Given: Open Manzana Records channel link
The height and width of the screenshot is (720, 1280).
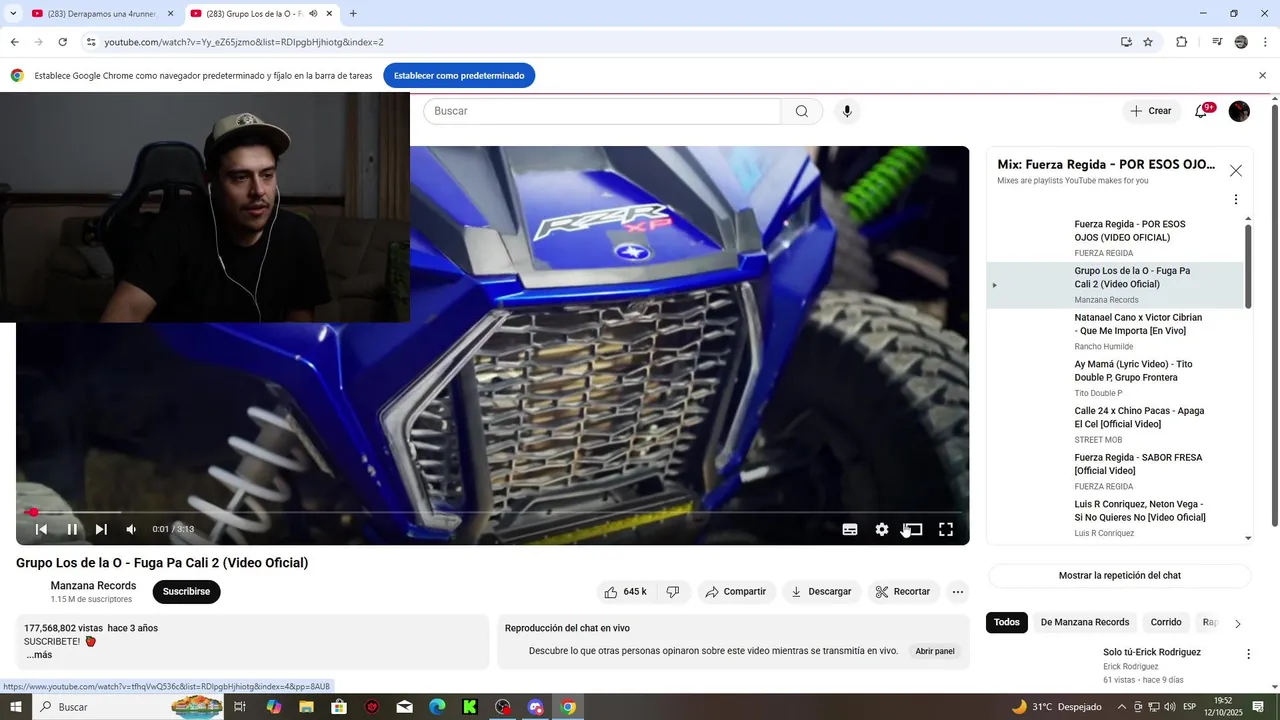Looking at the screenshot, I should [93, 586].
